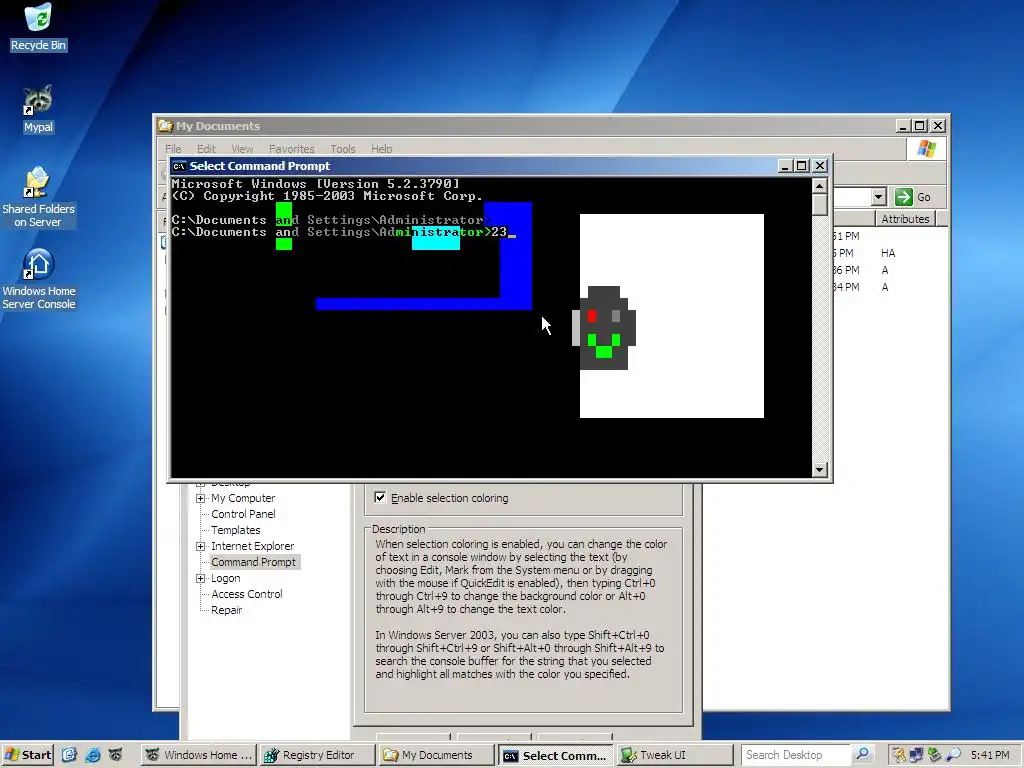Open File menu in My Documents
The height and width of the screenshot is (768, 1024).
point(173,149)
